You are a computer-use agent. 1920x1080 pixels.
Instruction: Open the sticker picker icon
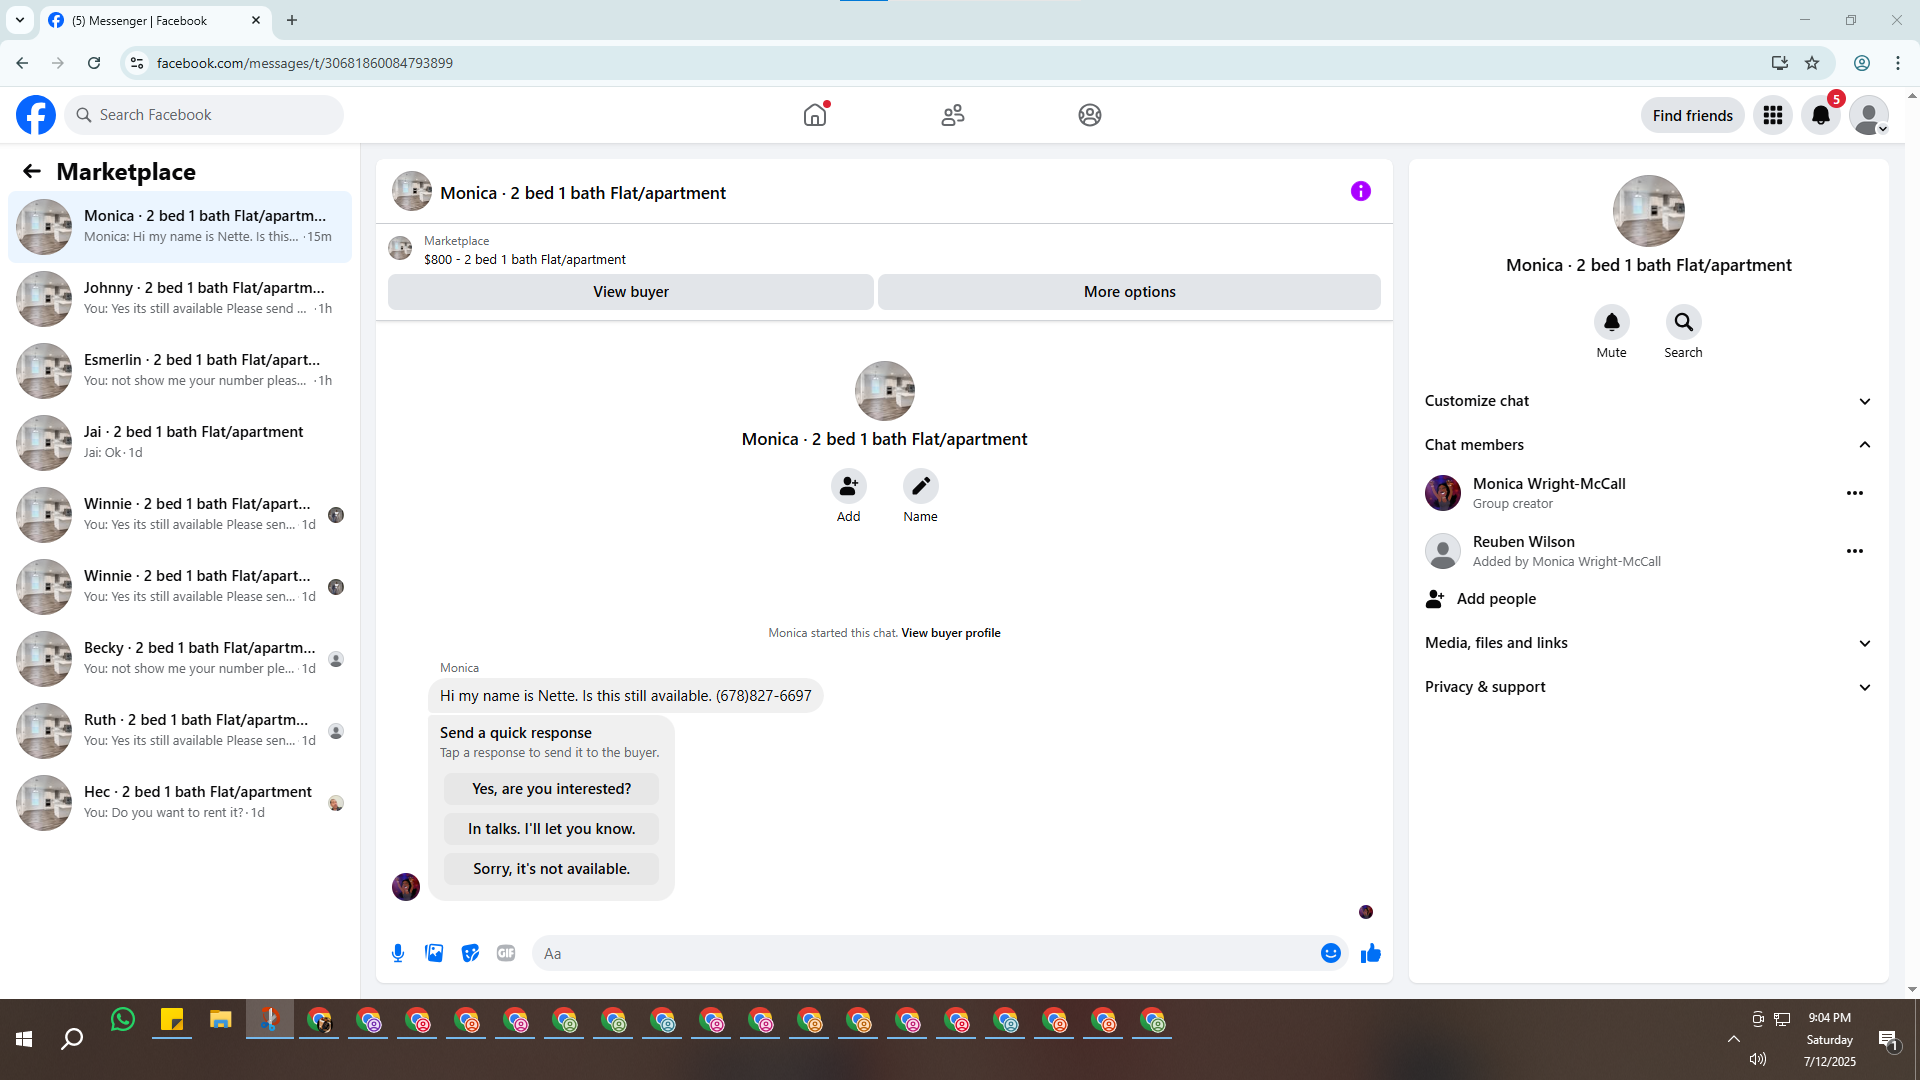[470, 953]
